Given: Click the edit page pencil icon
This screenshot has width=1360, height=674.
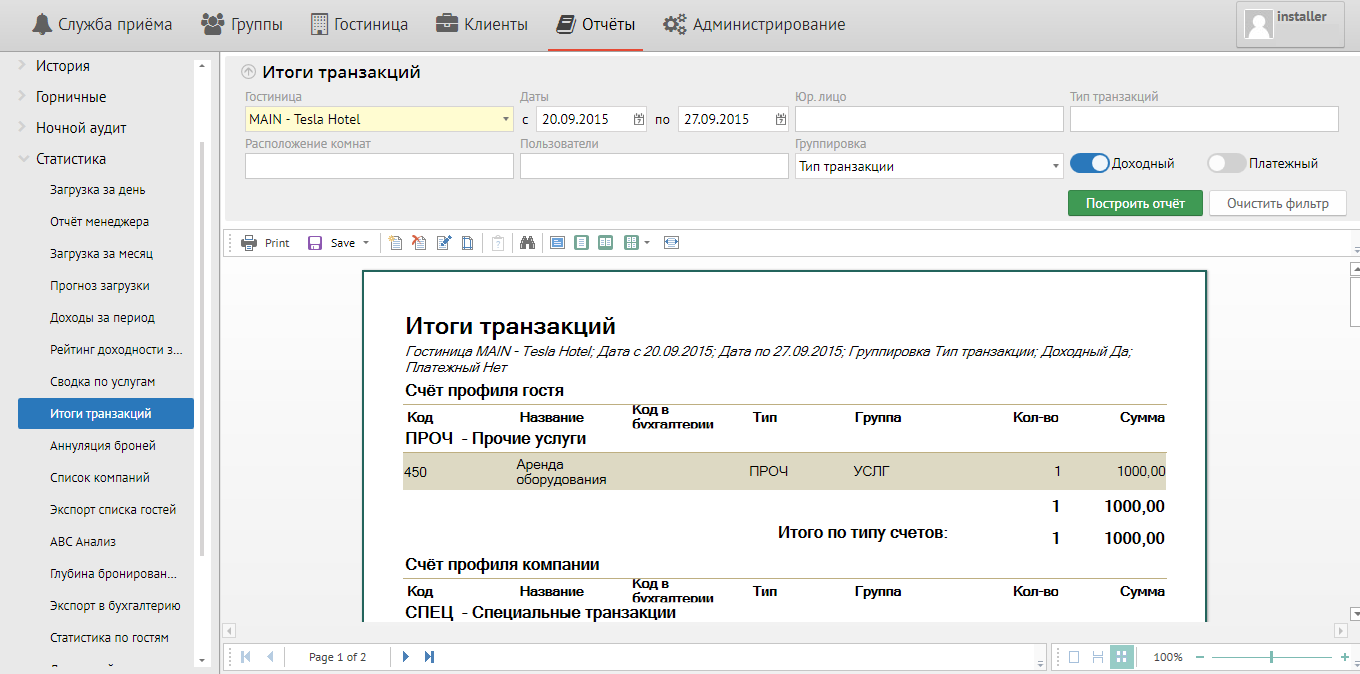Looking at the screenshot, I should click(444, 243).
